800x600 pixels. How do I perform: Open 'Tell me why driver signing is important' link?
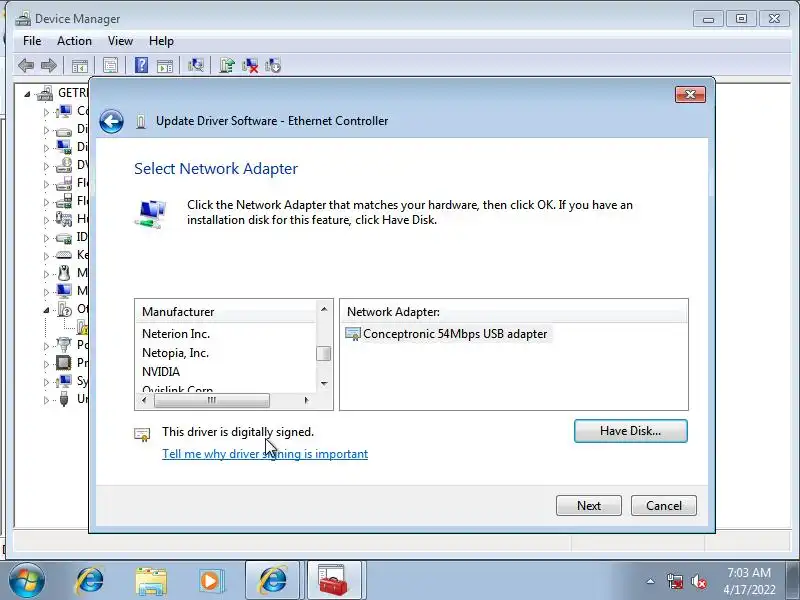(x=265, y=454)
